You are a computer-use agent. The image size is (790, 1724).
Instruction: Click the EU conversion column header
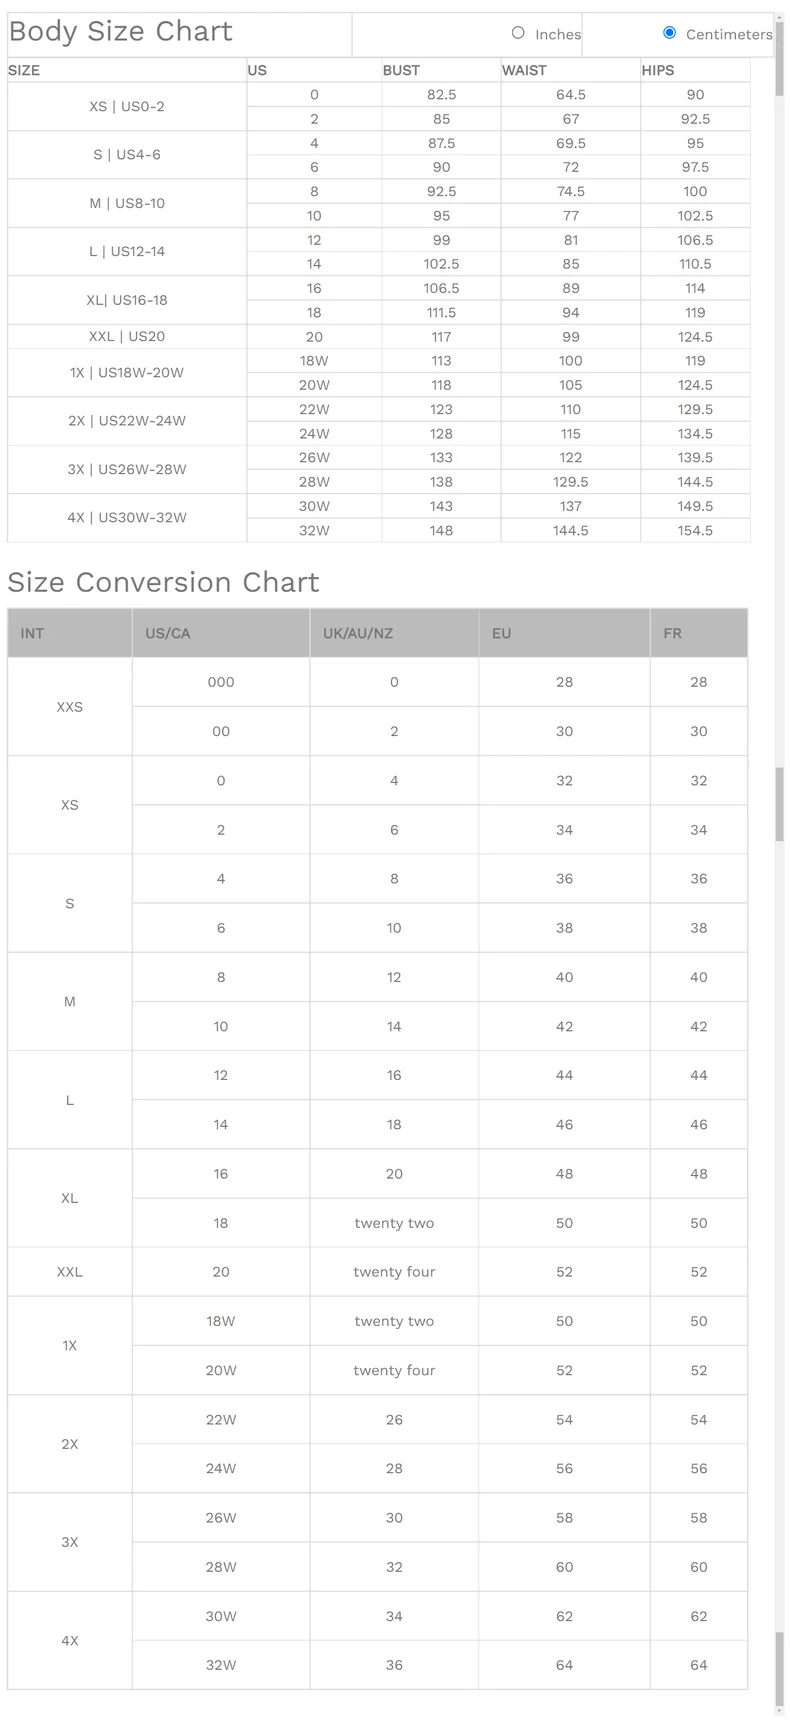pos(502,633)
